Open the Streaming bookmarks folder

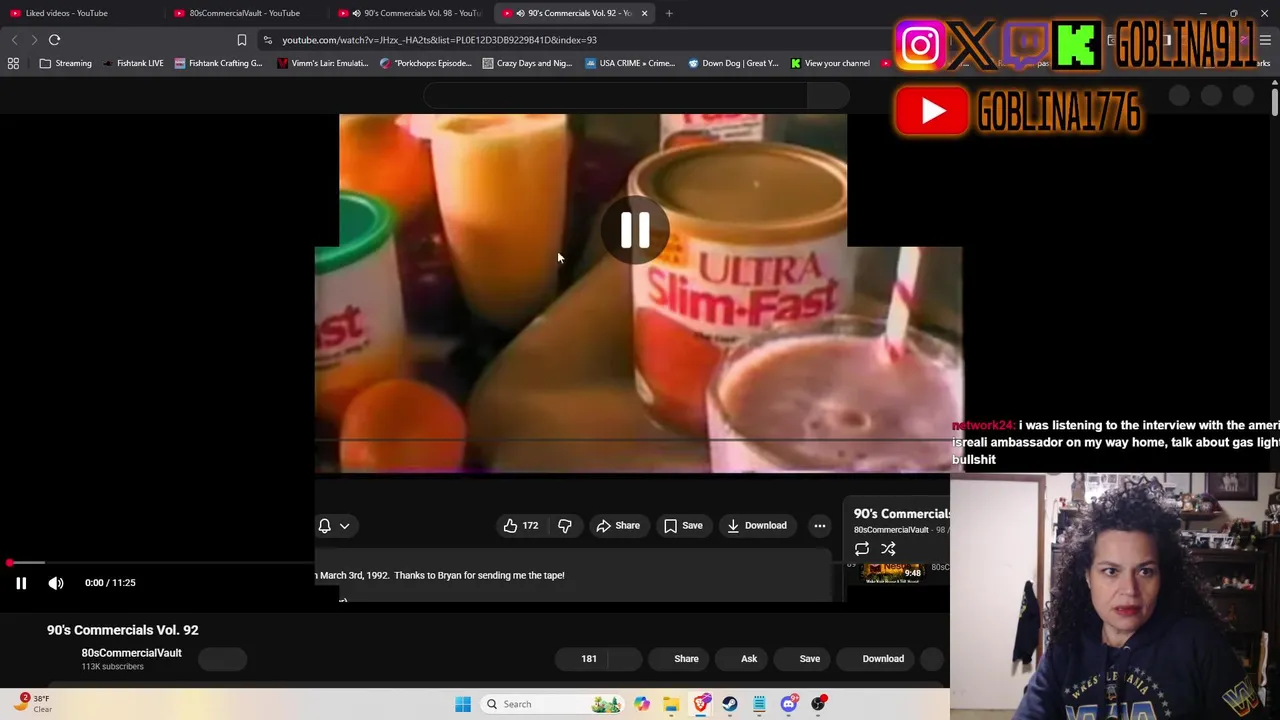point(66,63)
